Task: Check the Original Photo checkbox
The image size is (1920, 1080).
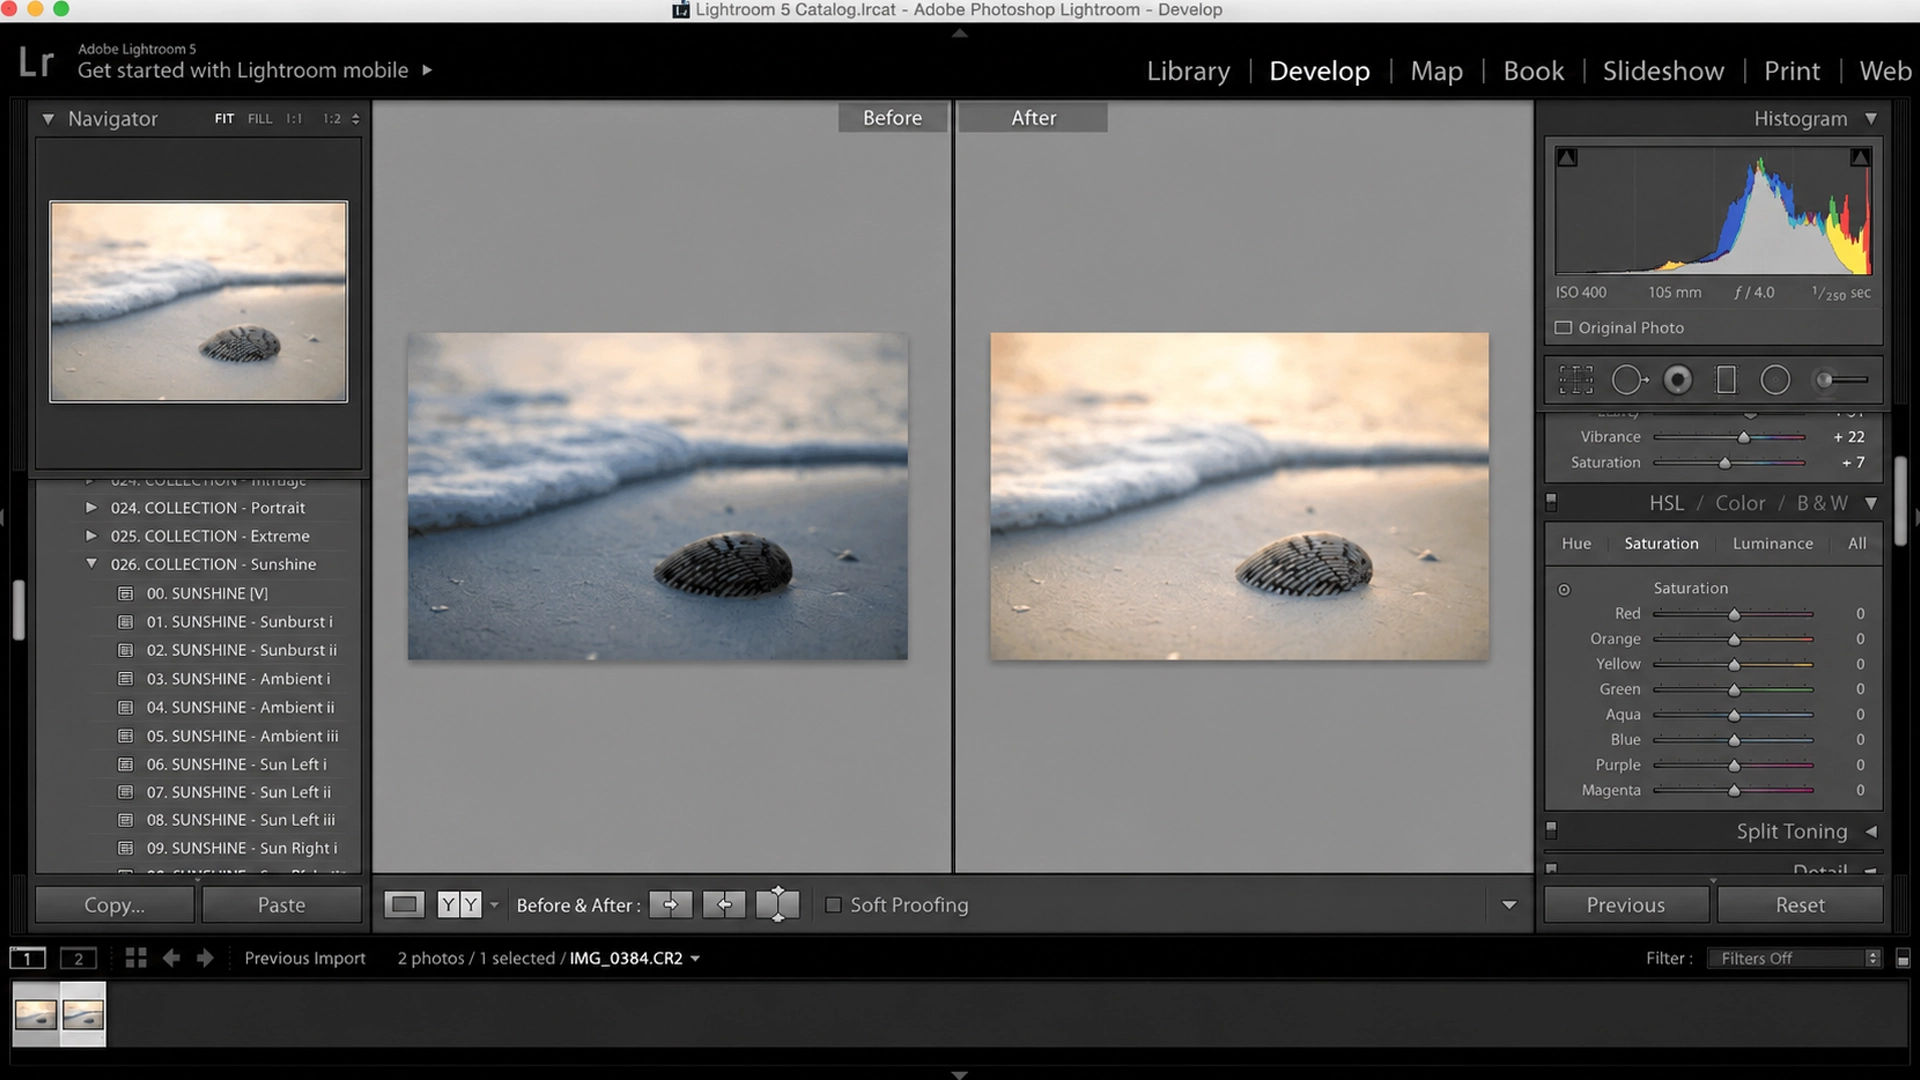Action: tap(1563, 328)
